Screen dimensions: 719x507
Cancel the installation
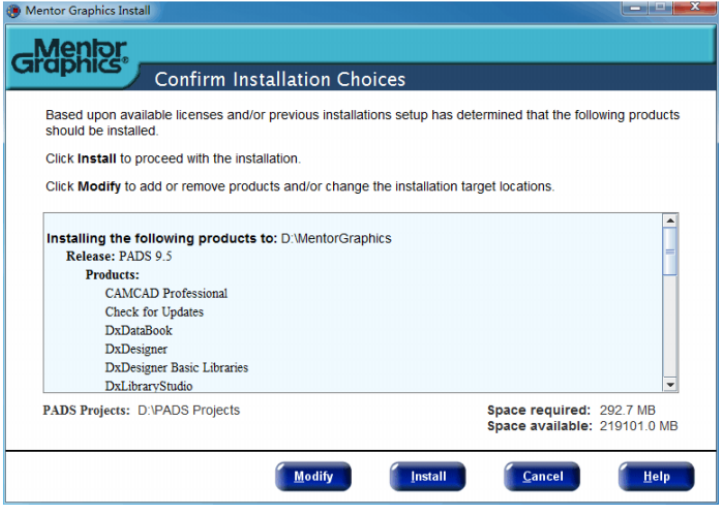point(542,476)
